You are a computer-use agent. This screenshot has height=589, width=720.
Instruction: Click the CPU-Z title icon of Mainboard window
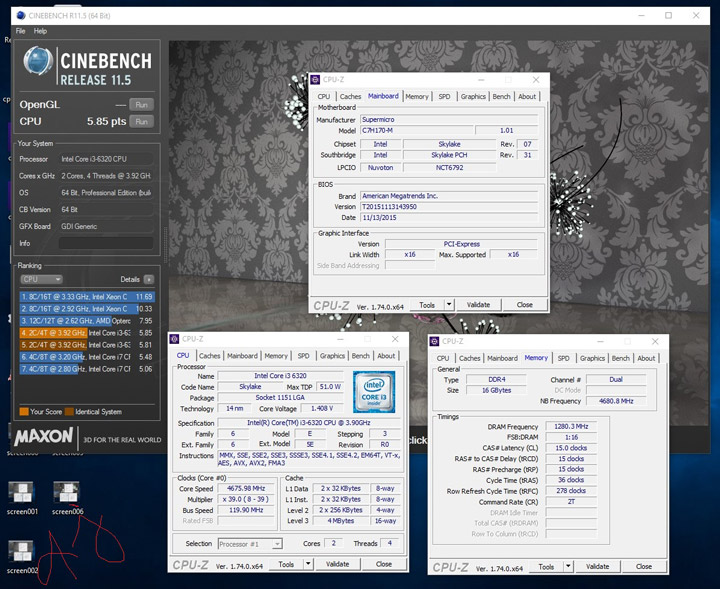pyautogui.click(x=315, y=79)
